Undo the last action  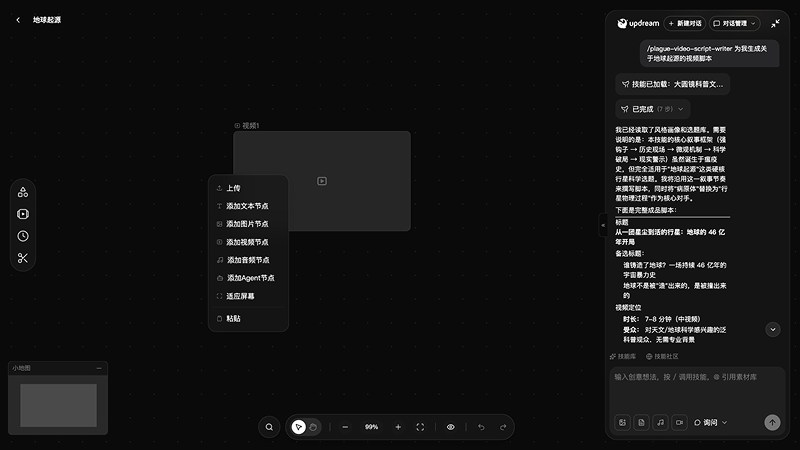point(481,427)
